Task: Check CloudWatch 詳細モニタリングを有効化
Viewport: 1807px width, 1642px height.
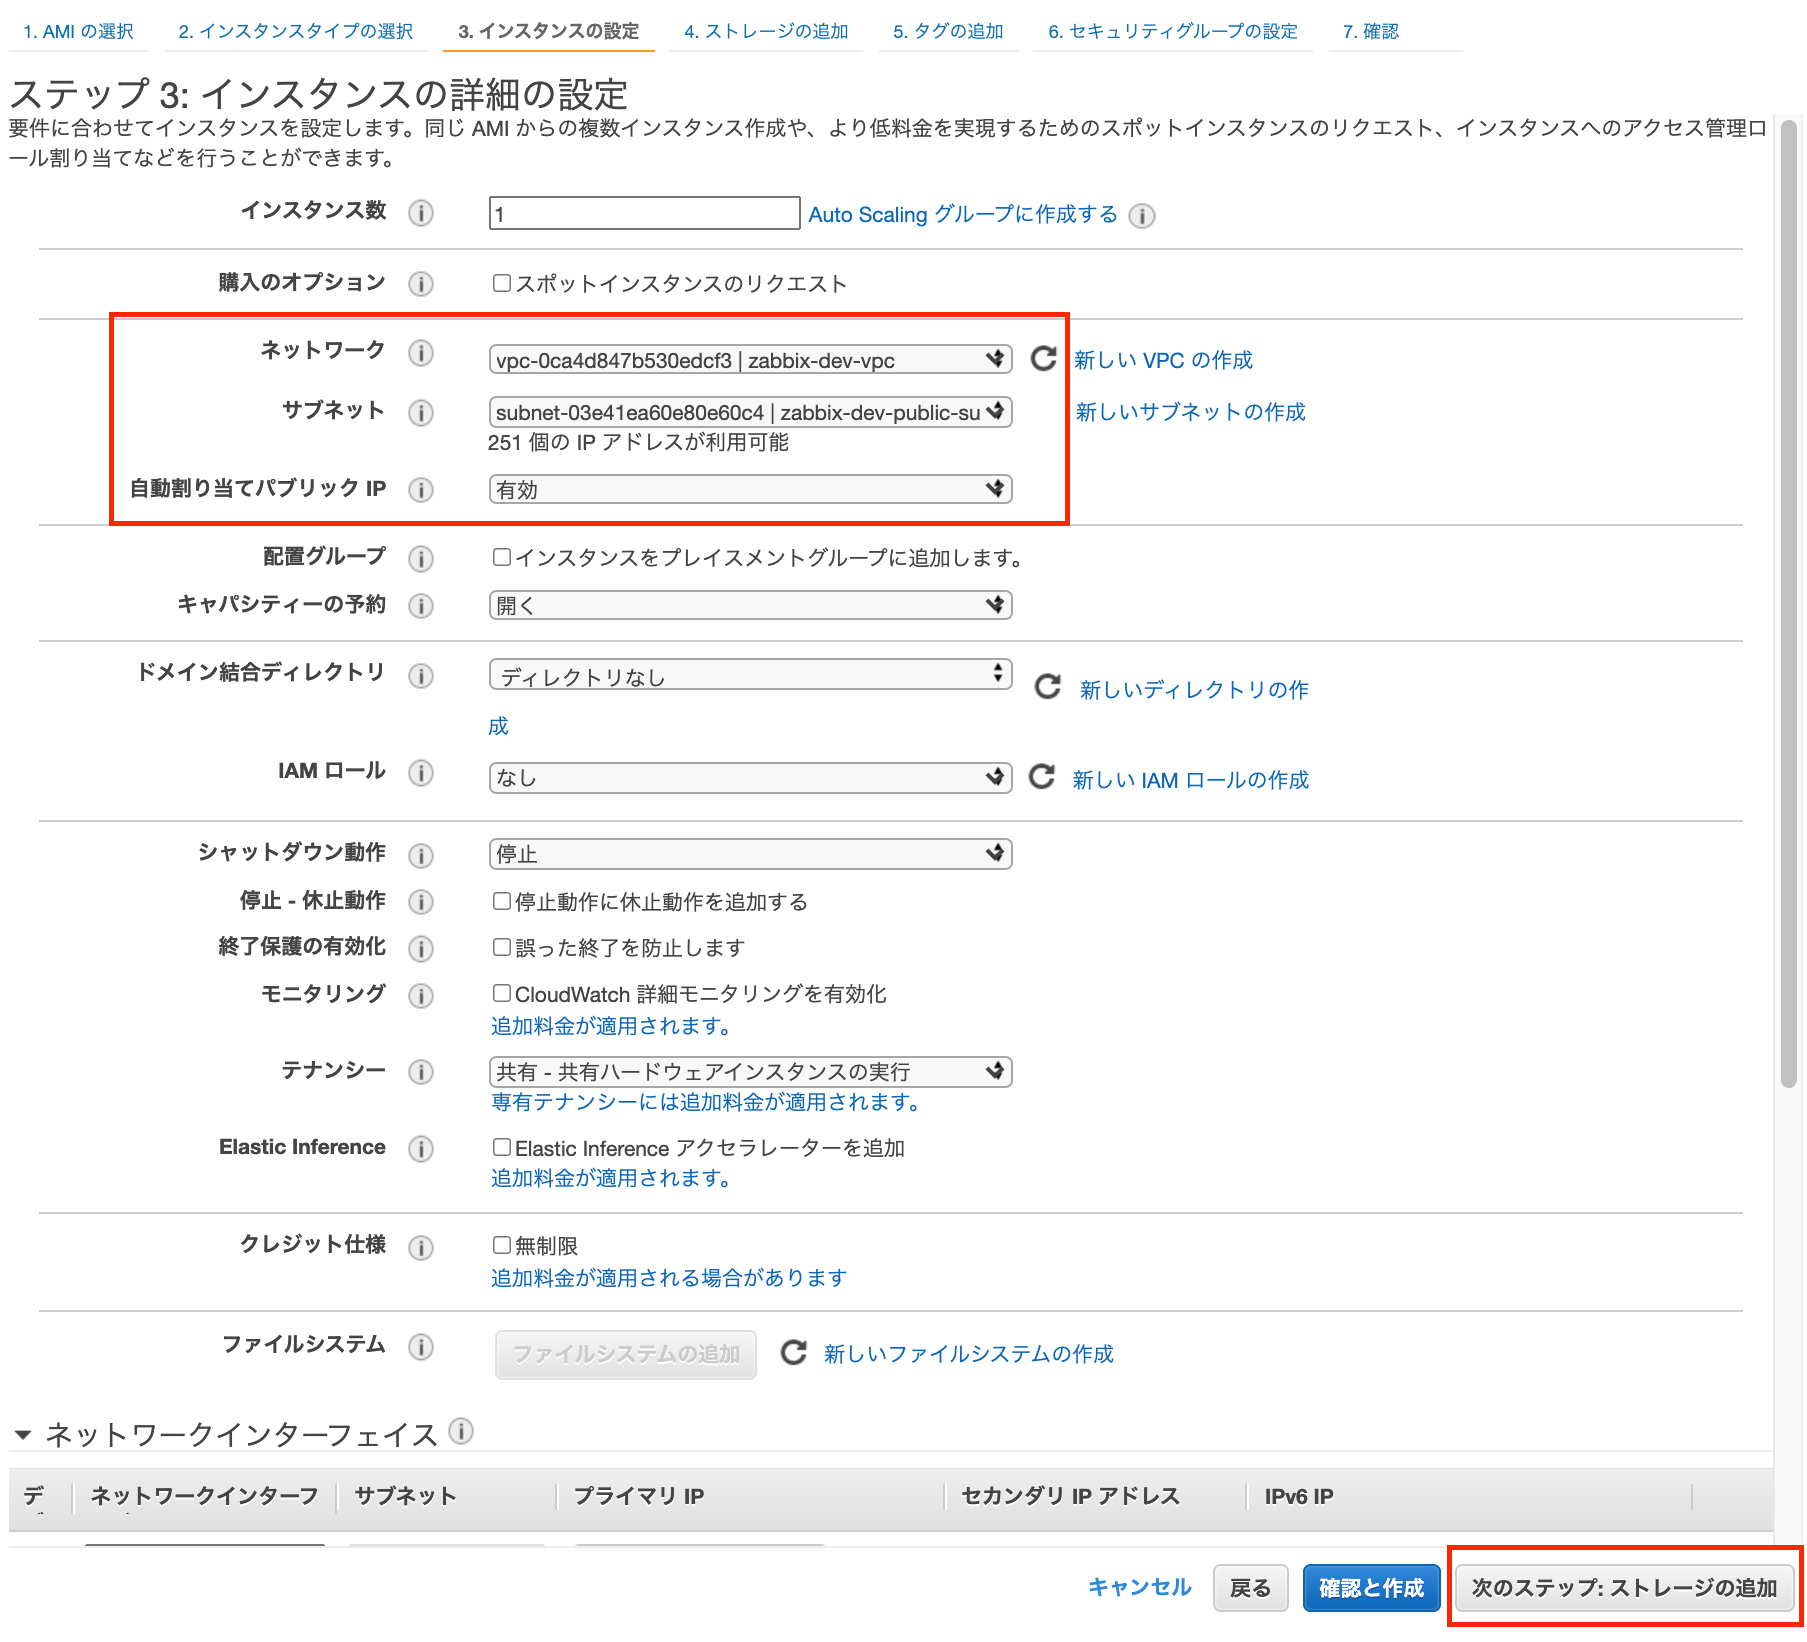Action: [502, 993]
